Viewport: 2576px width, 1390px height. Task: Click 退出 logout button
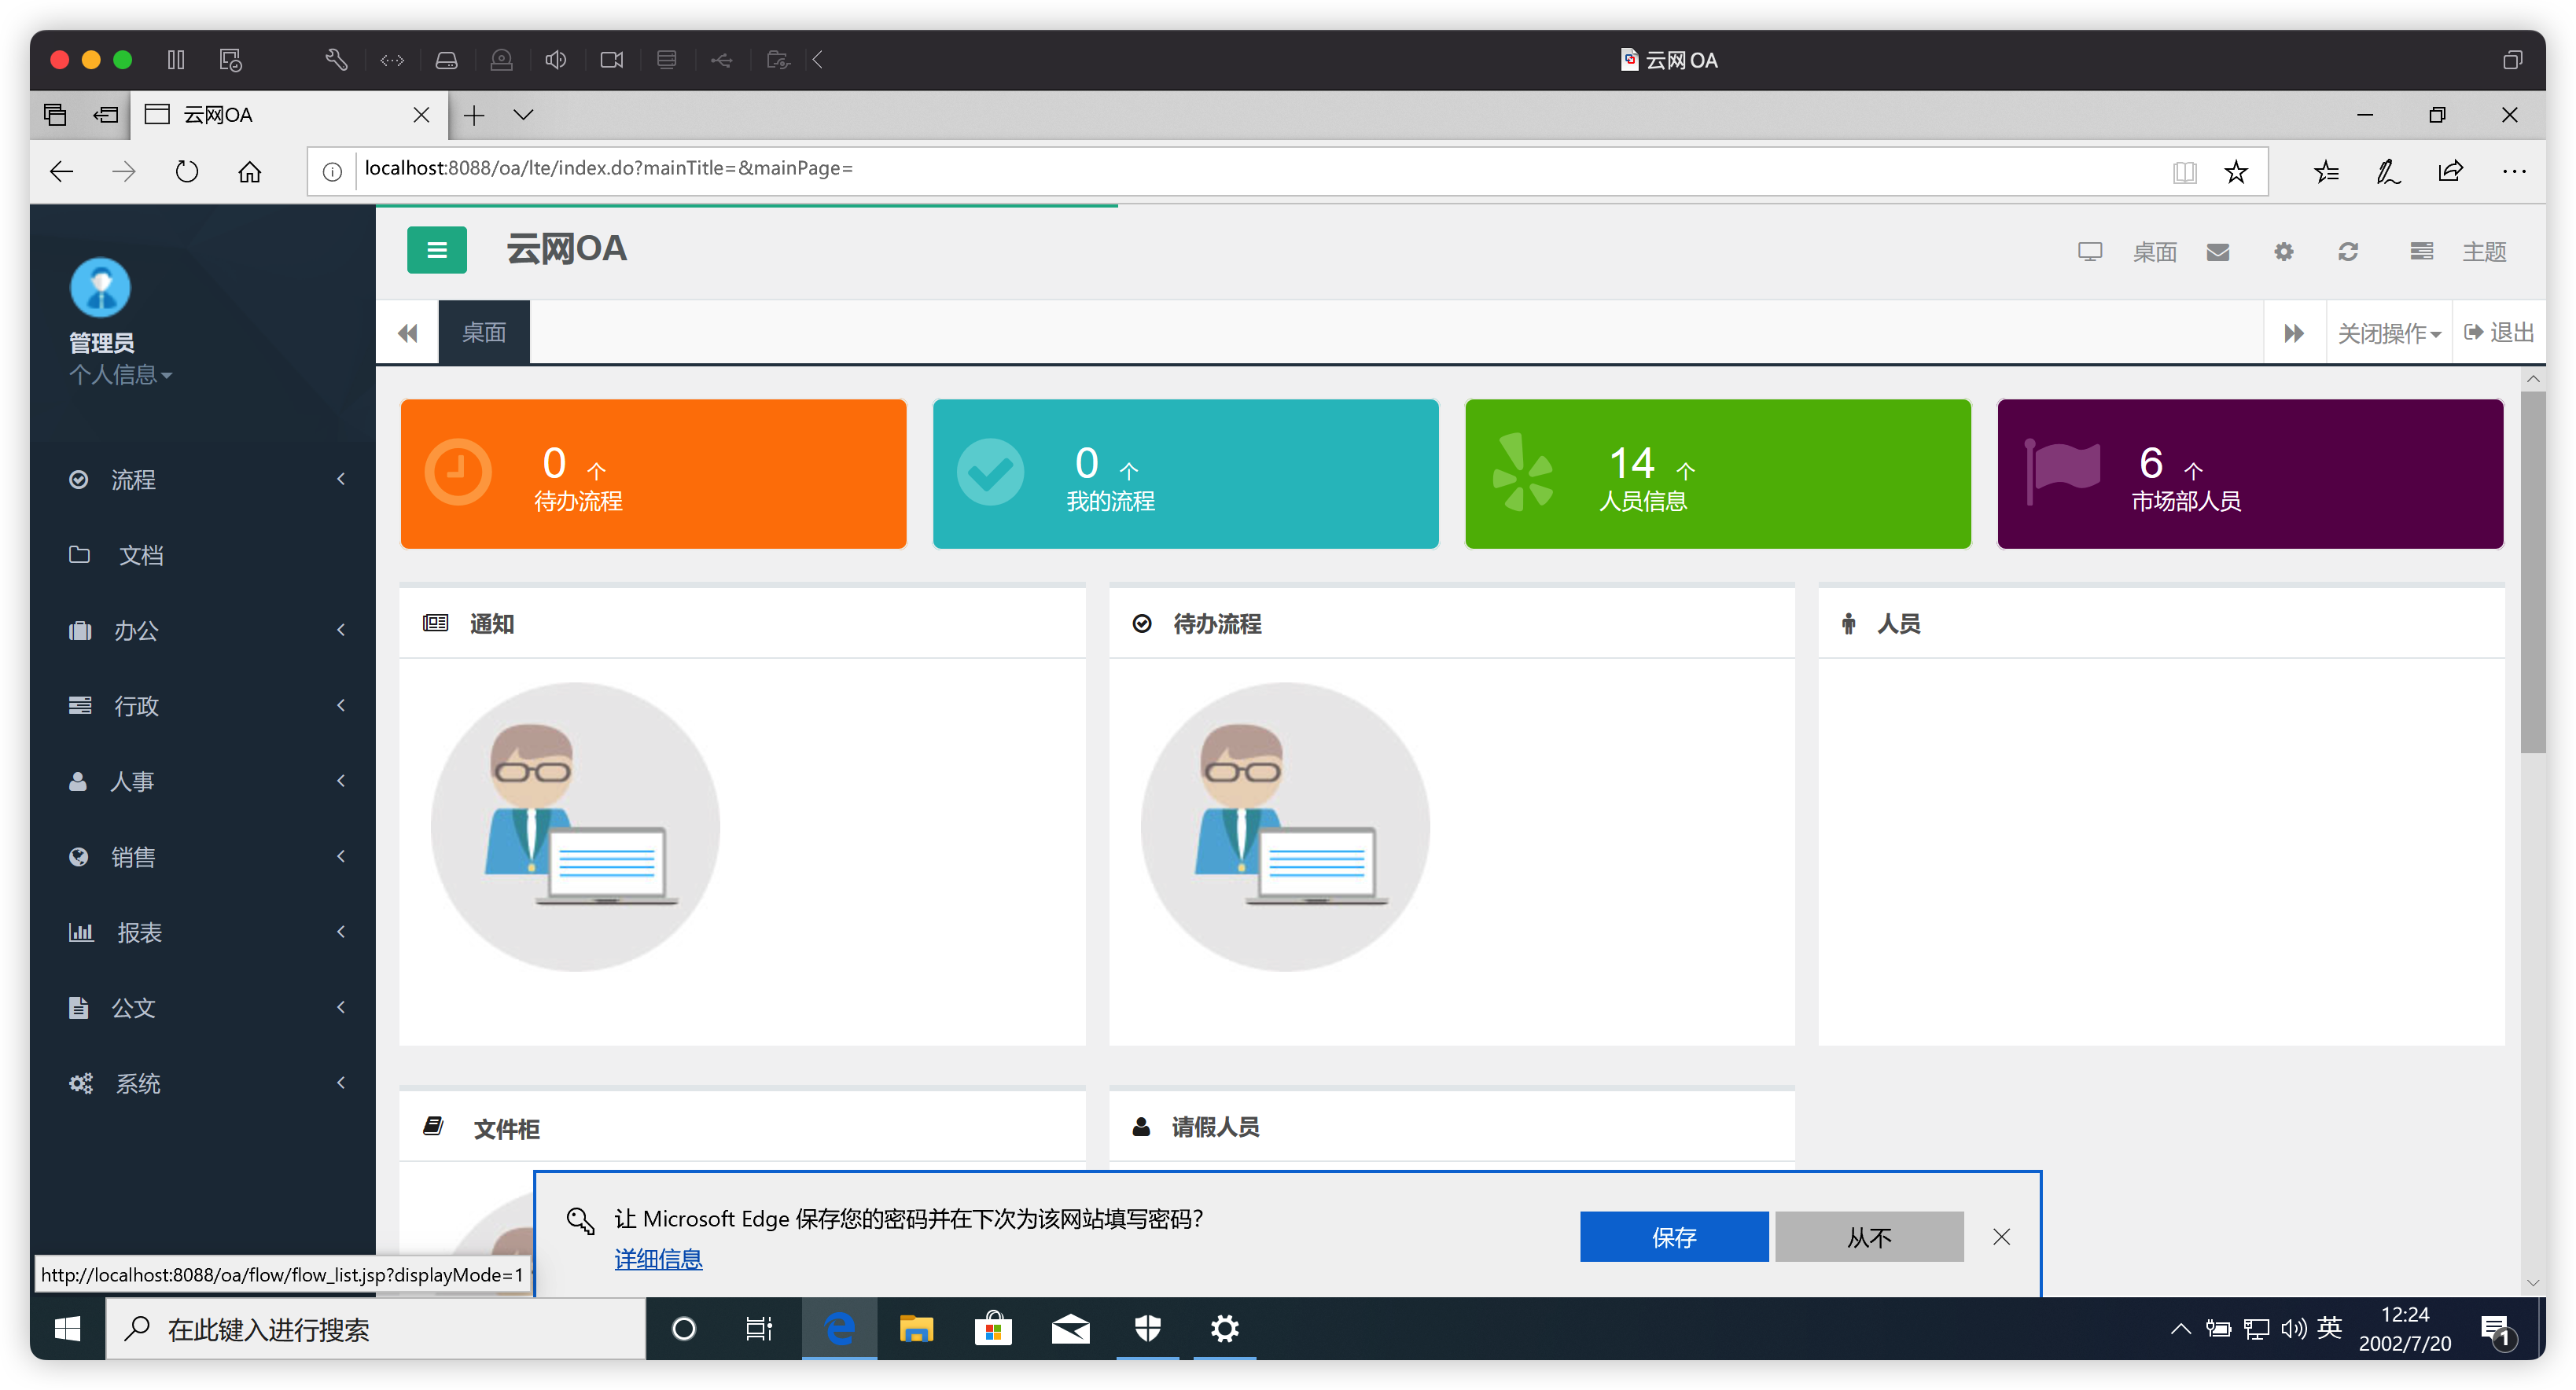[2499, 333]
